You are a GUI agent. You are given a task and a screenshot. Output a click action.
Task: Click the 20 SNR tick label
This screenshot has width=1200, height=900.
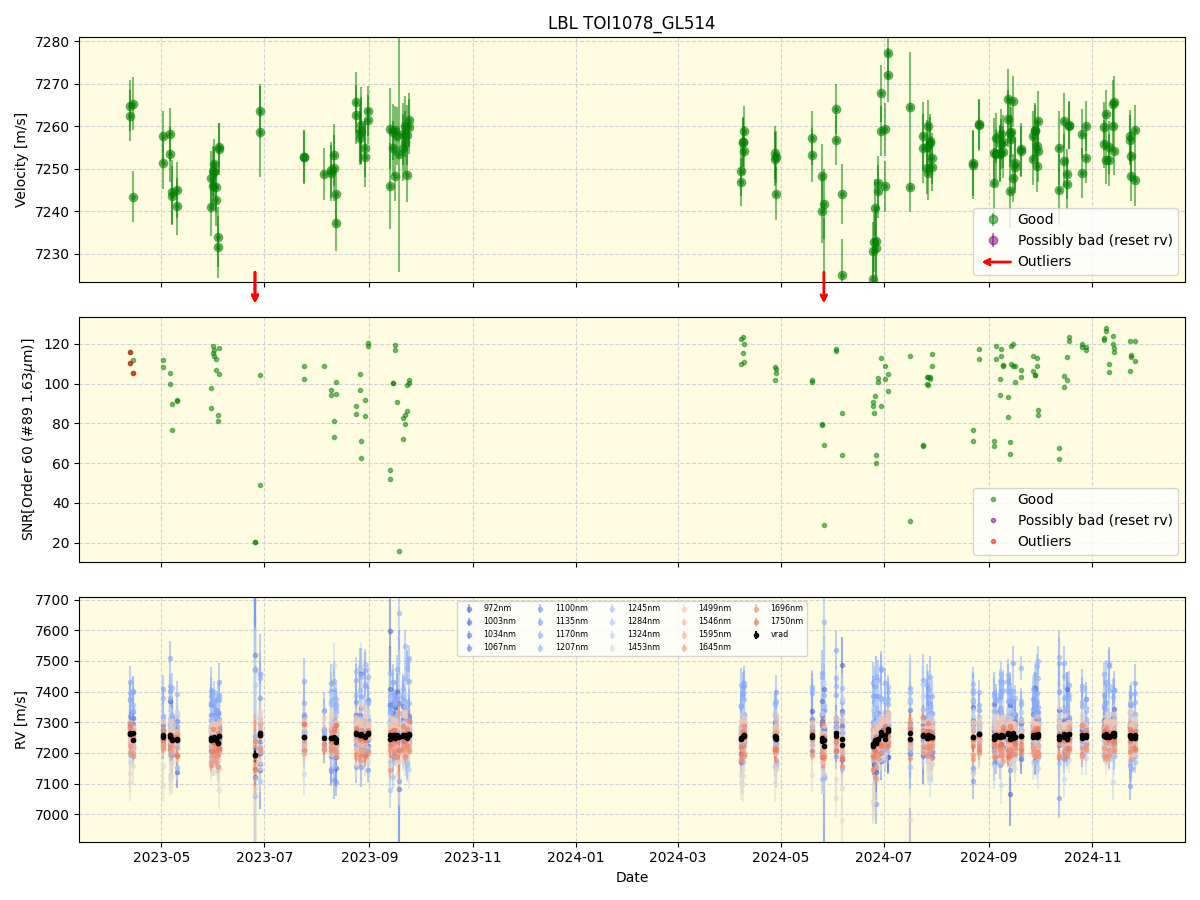pos(63,543)
